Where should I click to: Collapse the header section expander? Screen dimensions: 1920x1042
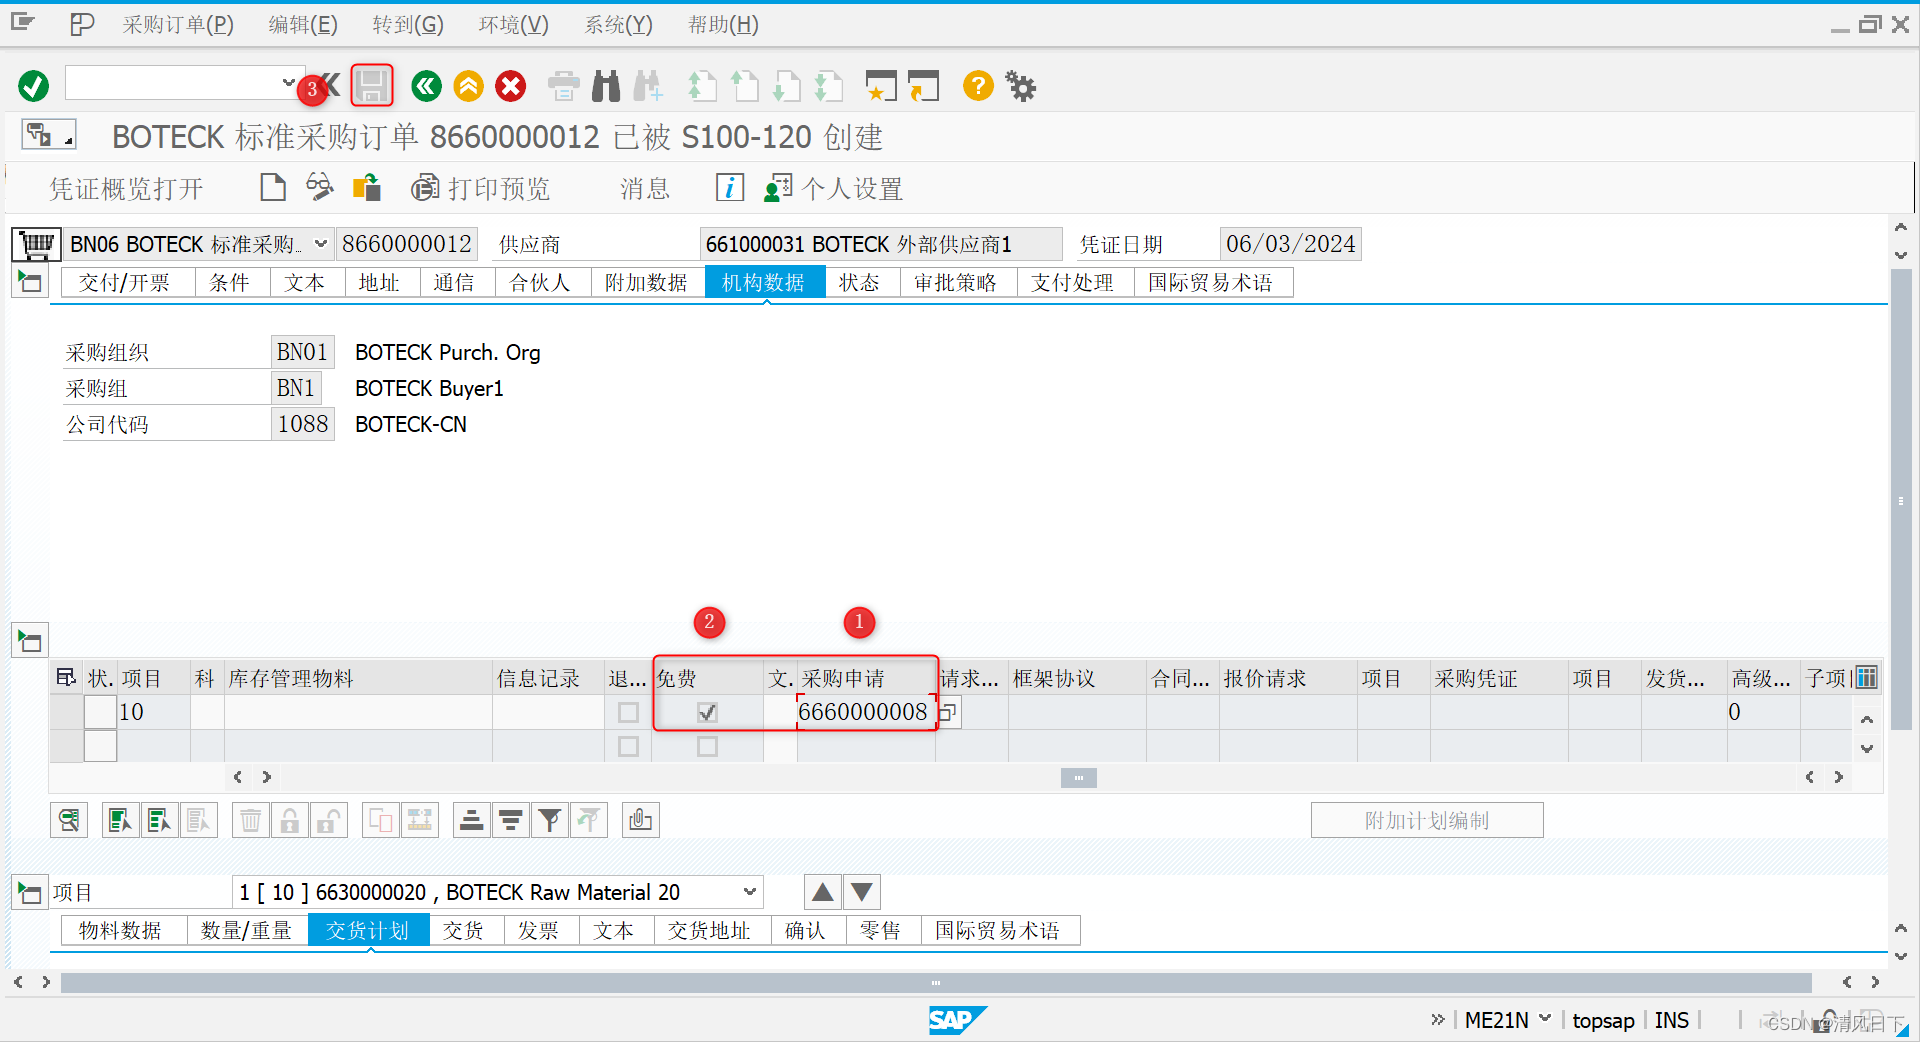[x=29, y=282]
